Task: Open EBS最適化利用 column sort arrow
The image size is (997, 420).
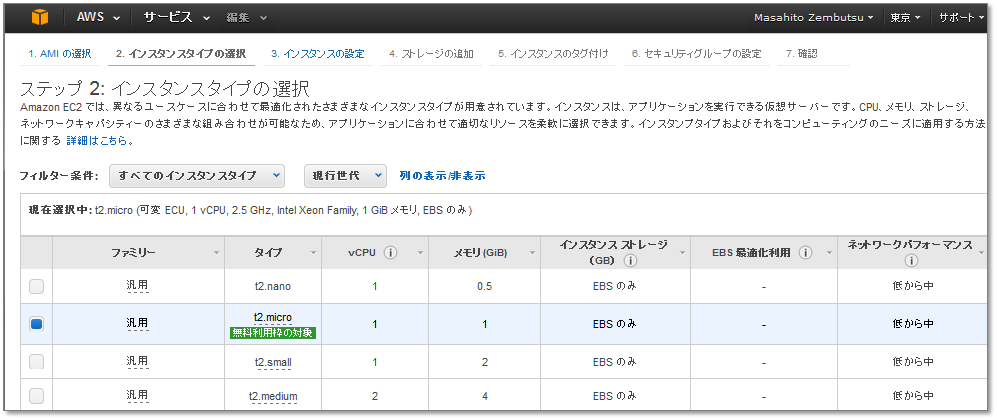Action: pos(829,254)
